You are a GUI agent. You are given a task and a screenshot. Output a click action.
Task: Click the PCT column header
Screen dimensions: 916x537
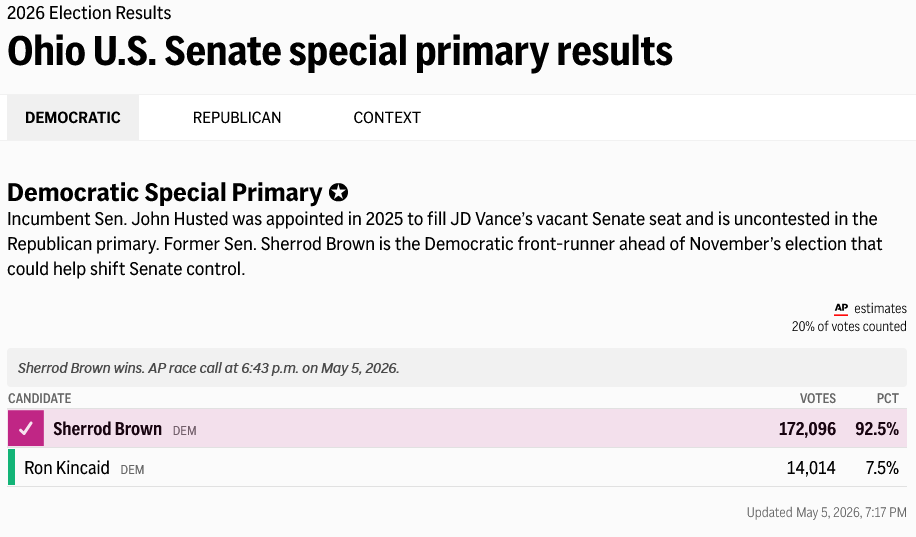click(x=887, y=399)
